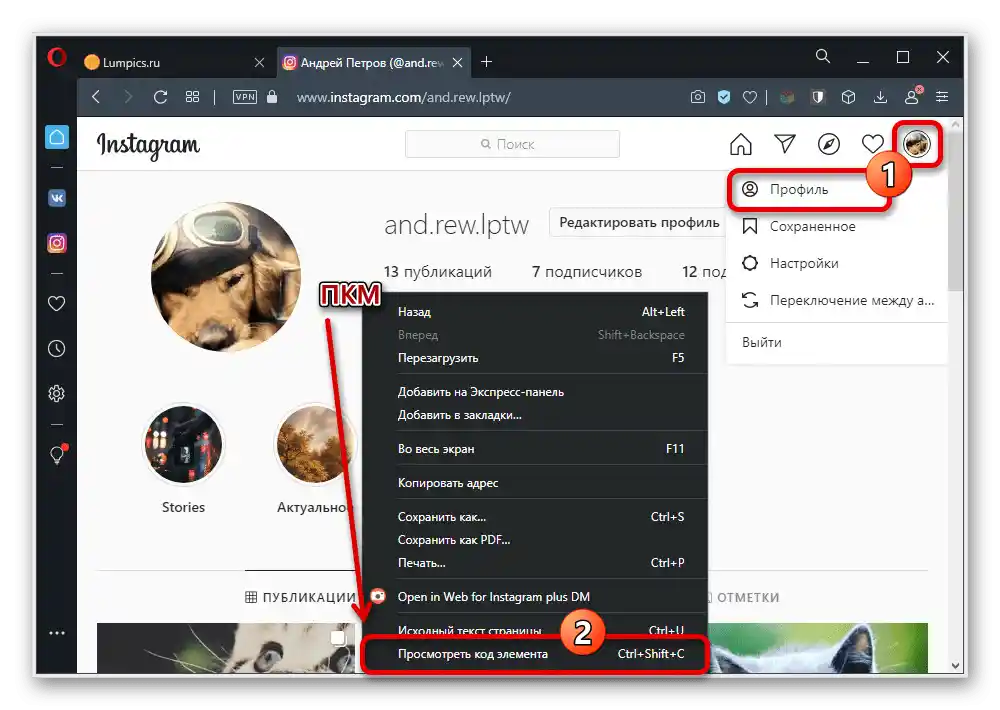
Task: Choose Просмотреть код элемента
Action: (x=536, y=654)
